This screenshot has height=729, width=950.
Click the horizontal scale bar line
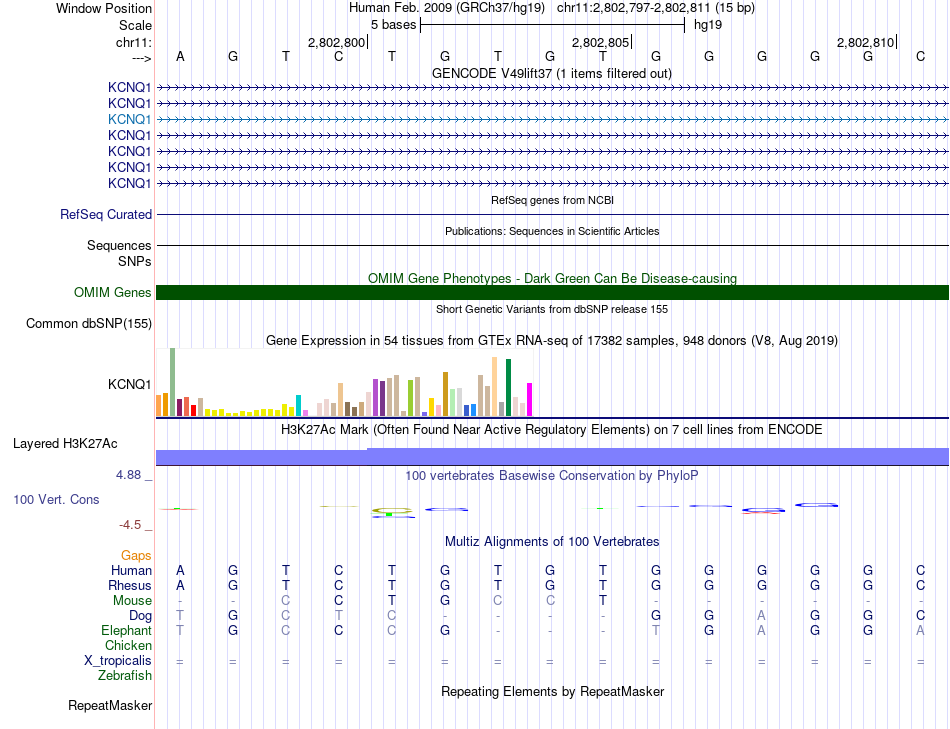pos(553,25)
